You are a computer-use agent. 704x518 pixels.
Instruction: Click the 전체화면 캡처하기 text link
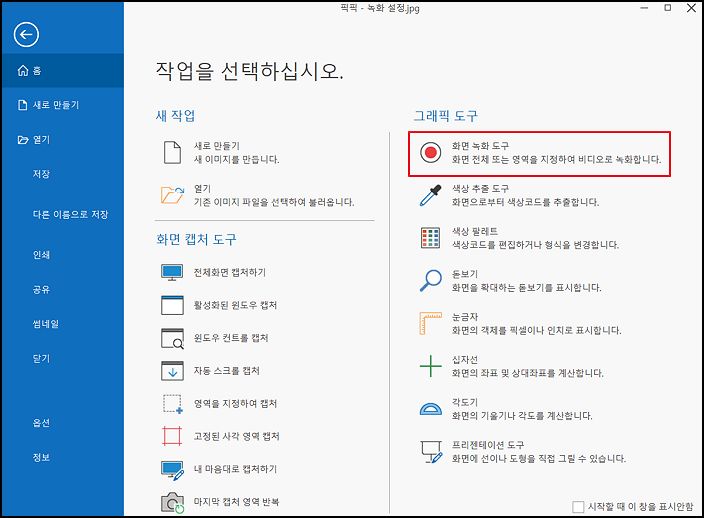click(229, 272)
